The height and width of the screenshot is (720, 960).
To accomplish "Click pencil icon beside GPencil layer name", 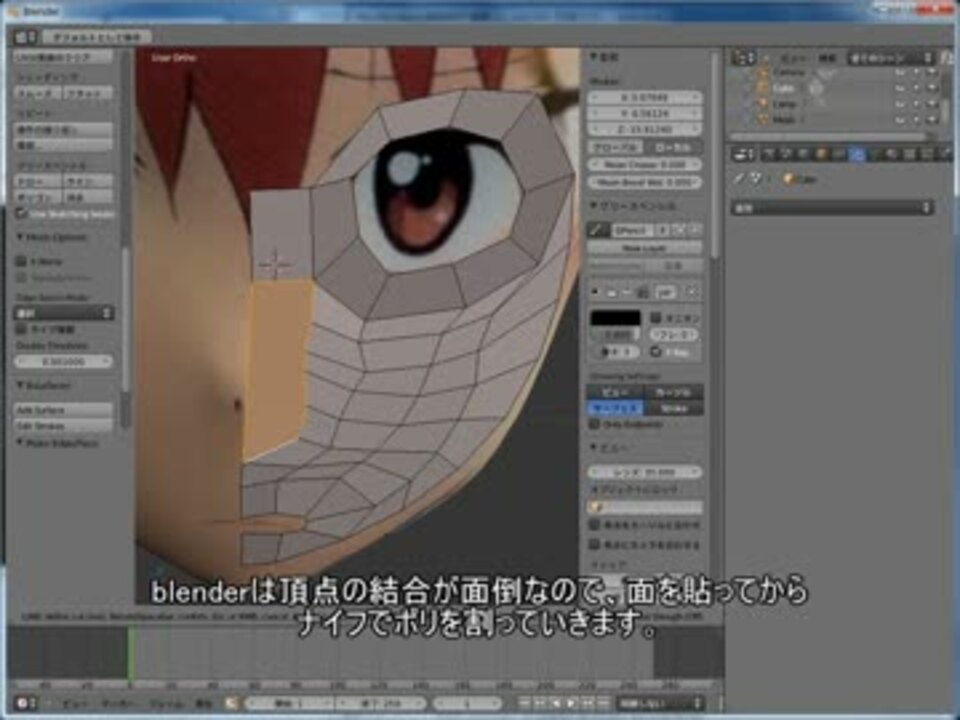I will (x=598, y=230).
